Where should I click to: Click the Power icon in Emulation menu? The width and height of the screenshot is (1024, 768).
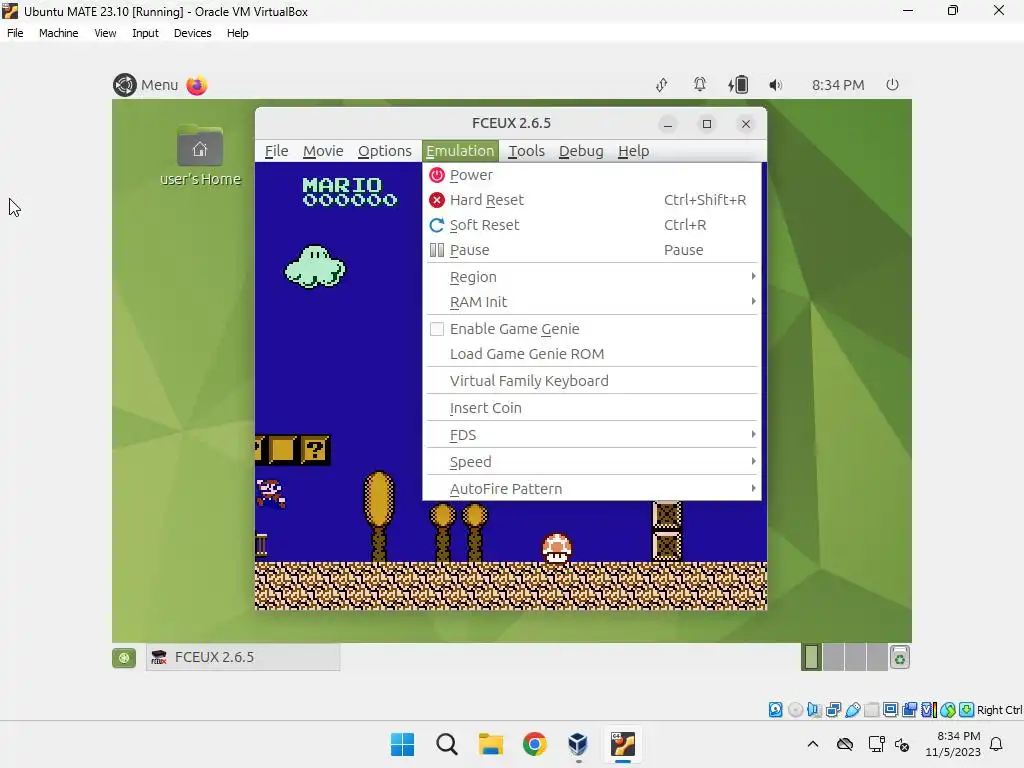[x=437, y=175]
